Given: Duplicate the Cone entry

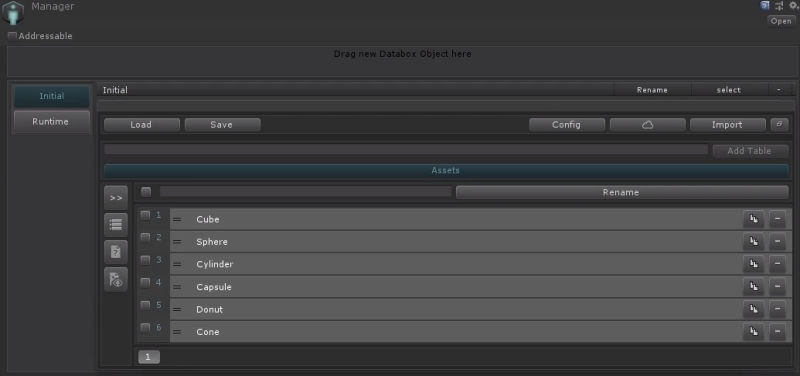Looking at the screenshot, I should tap(754, 332).
